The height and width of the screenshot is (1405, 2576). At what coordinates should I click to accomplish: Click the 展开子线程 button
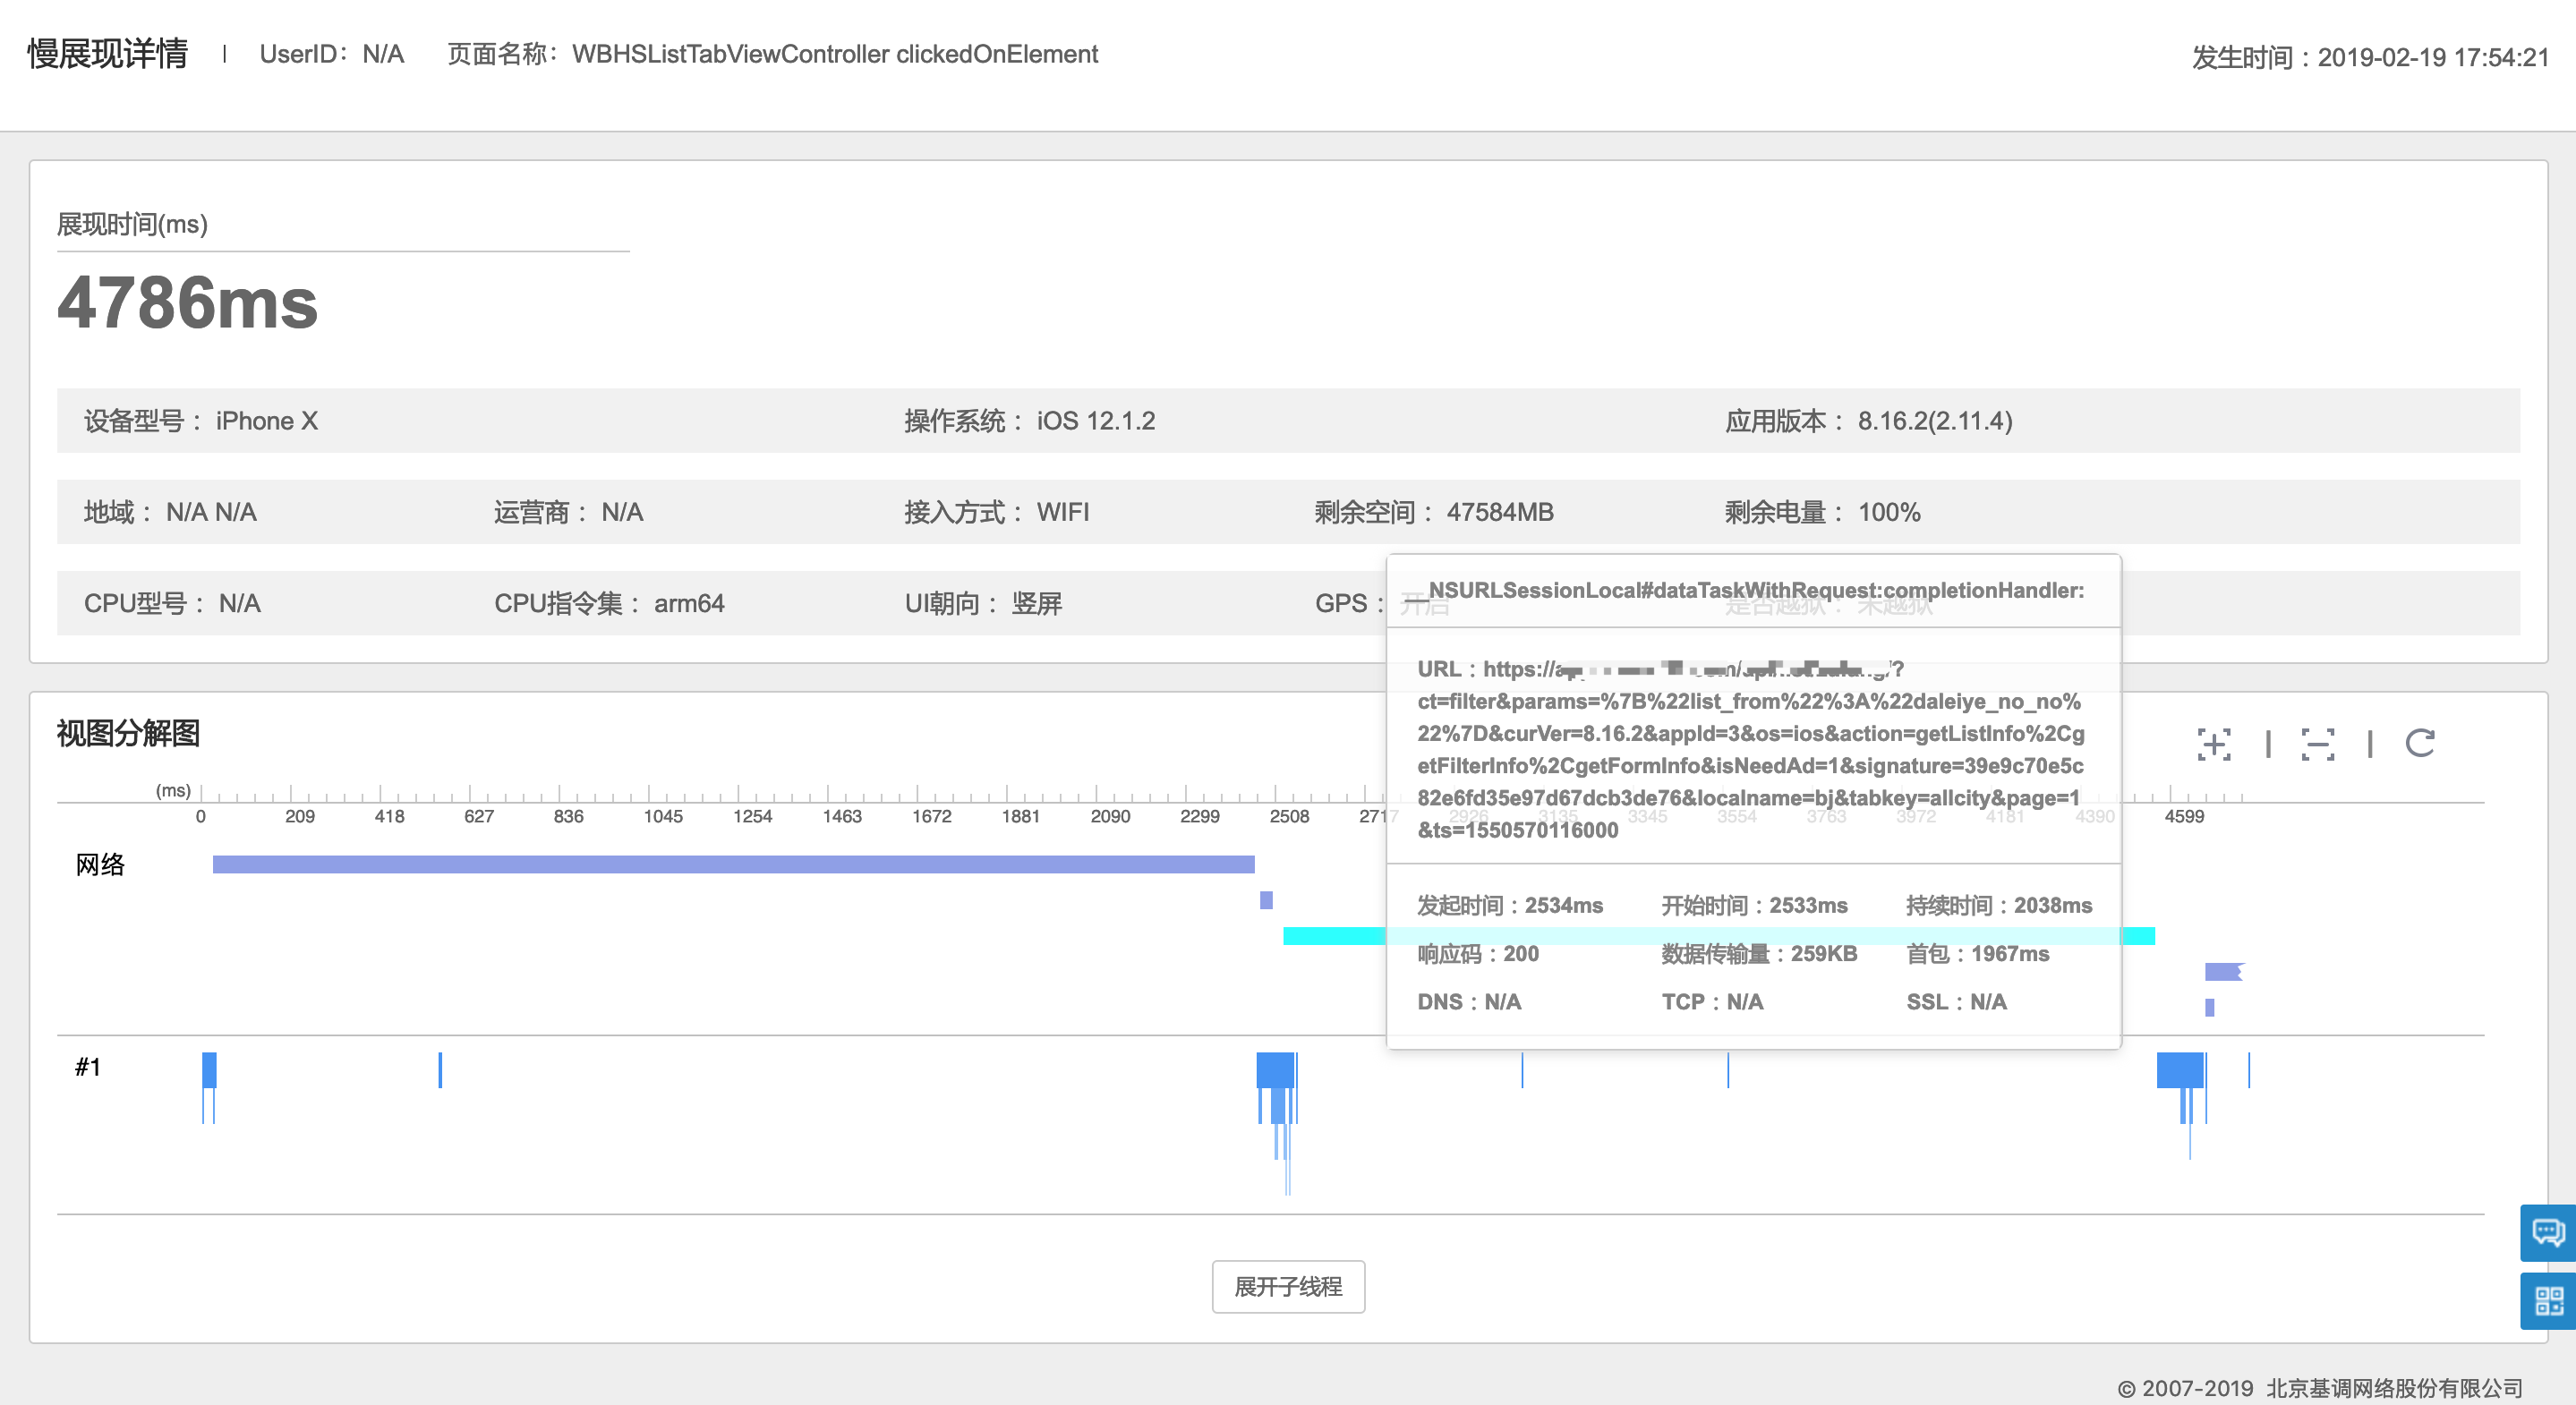coord(1288,1286)
